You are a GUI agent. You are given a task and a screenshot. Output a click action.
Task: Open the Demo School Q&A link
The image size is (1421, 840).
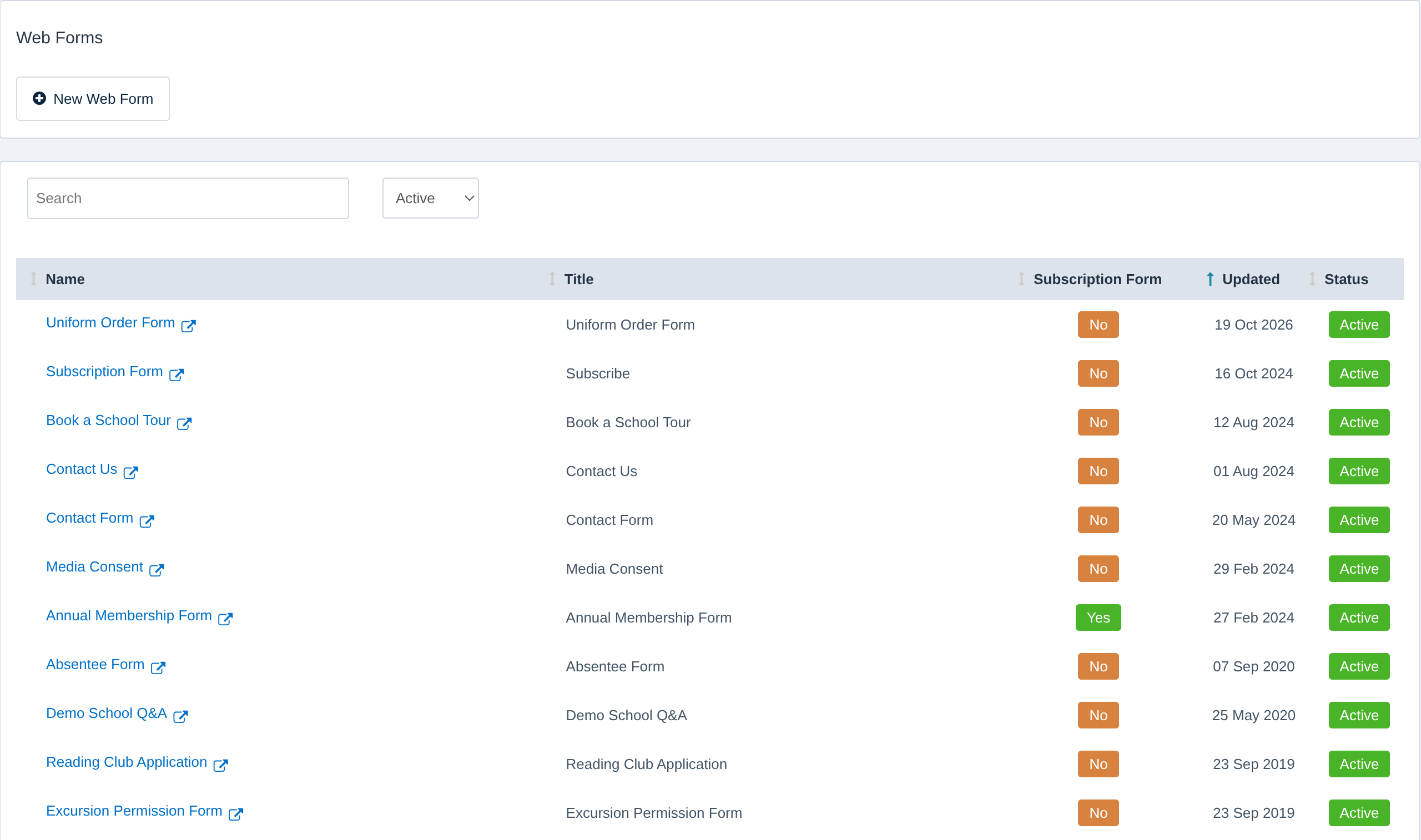[x=106, y=714]
